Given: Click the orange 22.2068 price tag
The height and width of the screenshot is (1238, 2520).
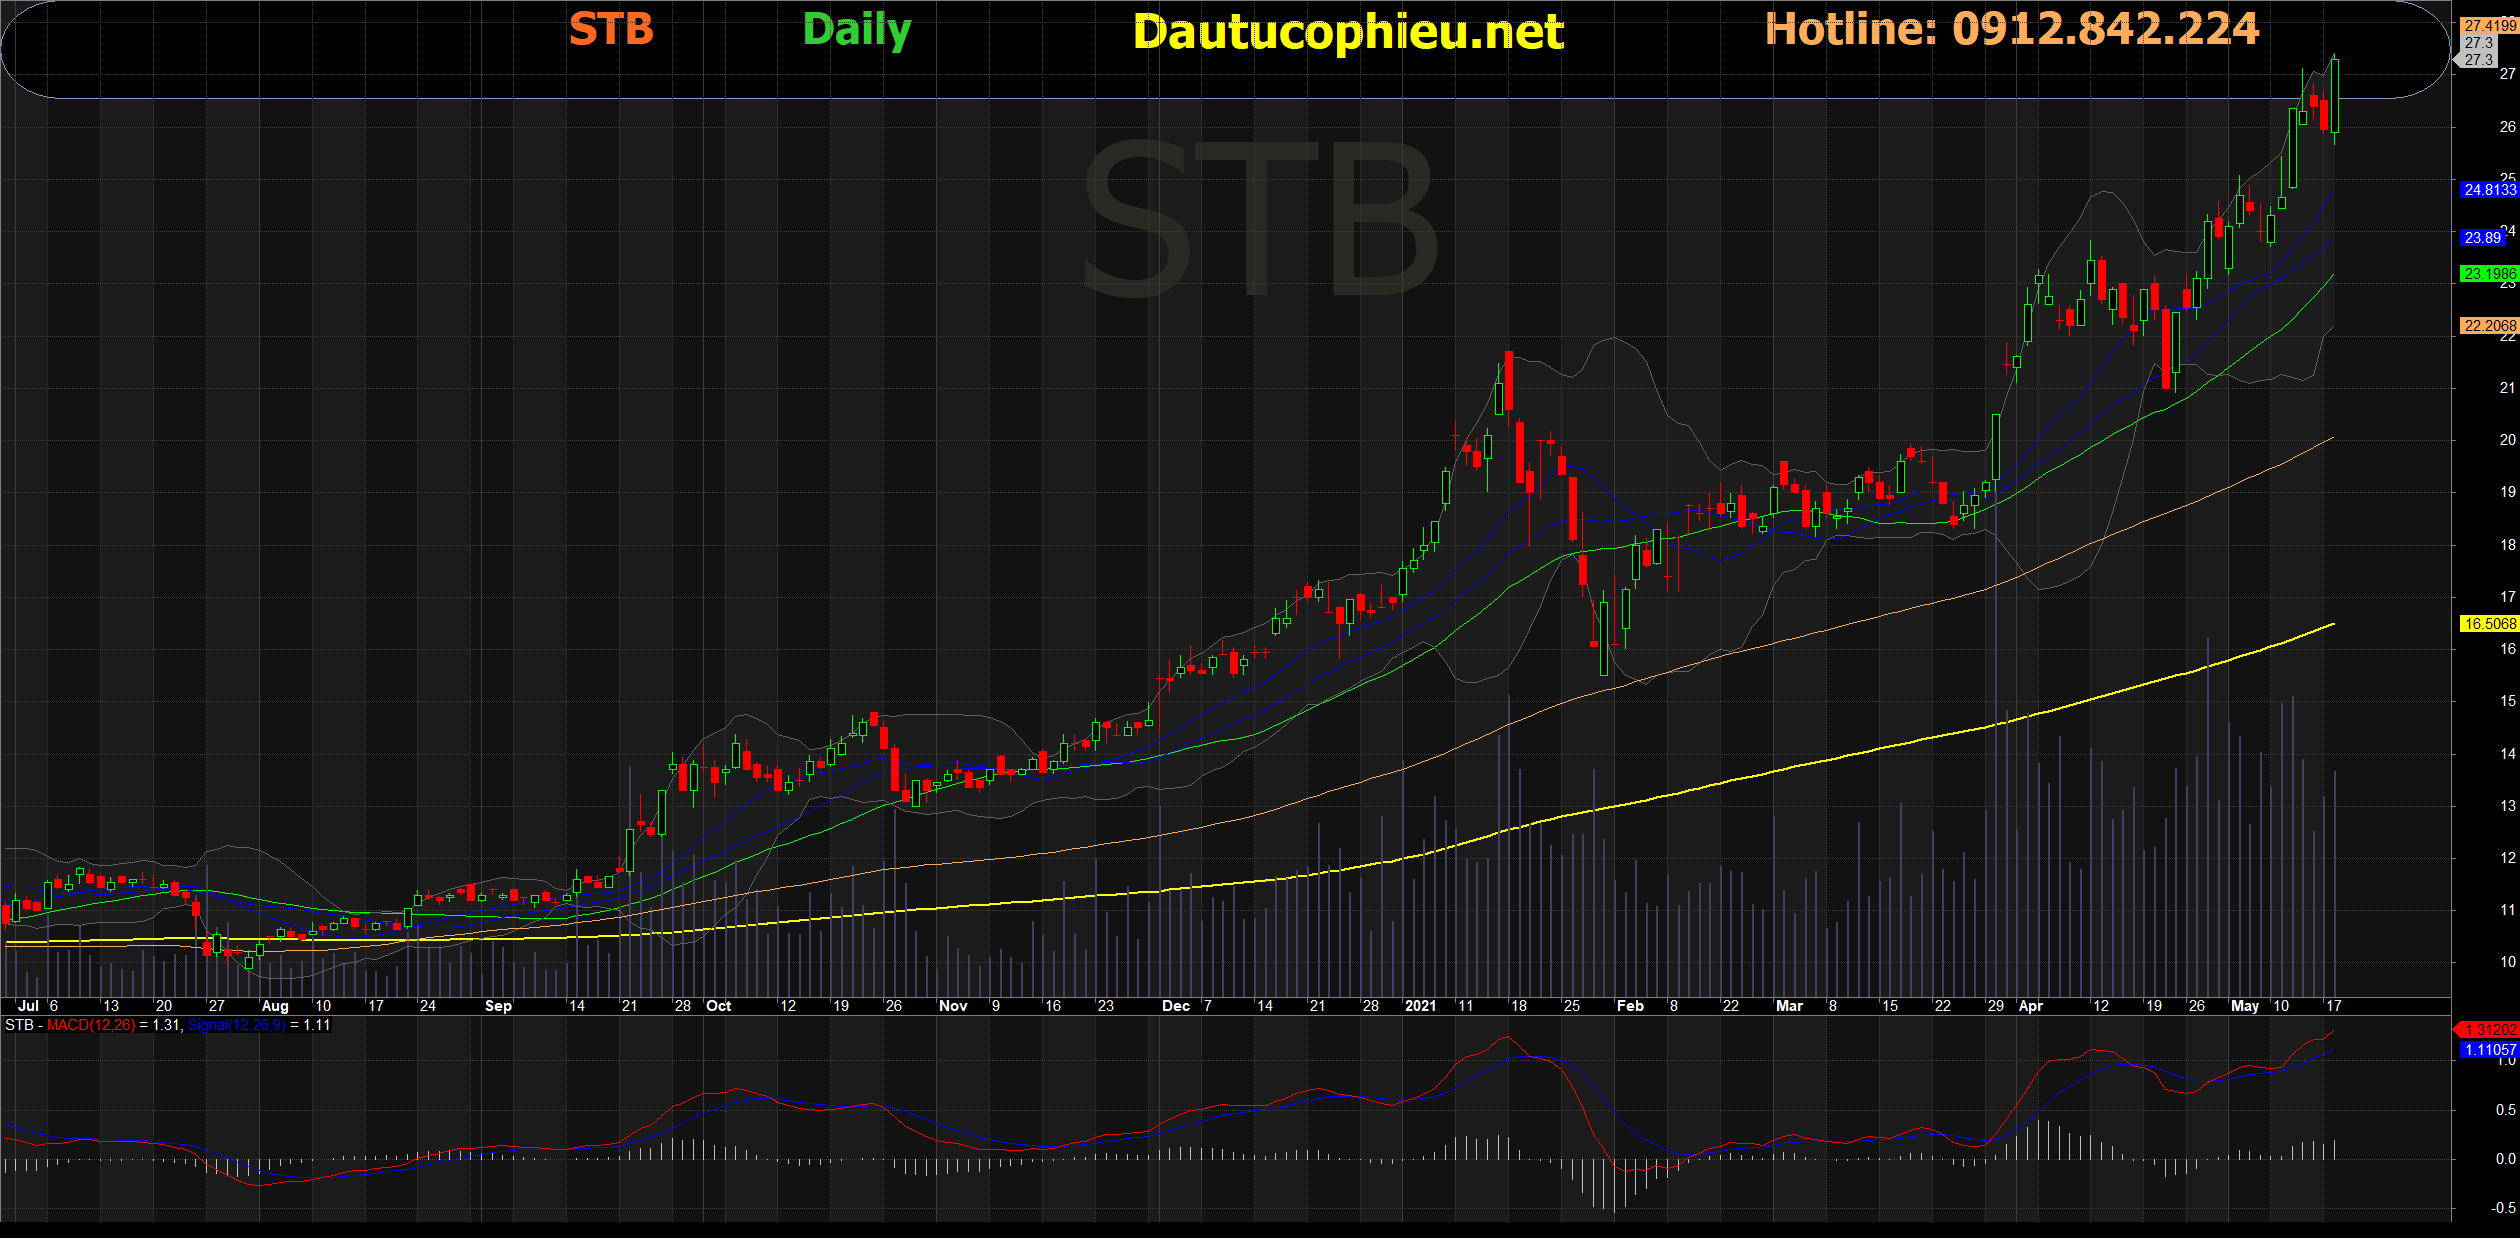Looking at the screenshot, I should 2488,326.
